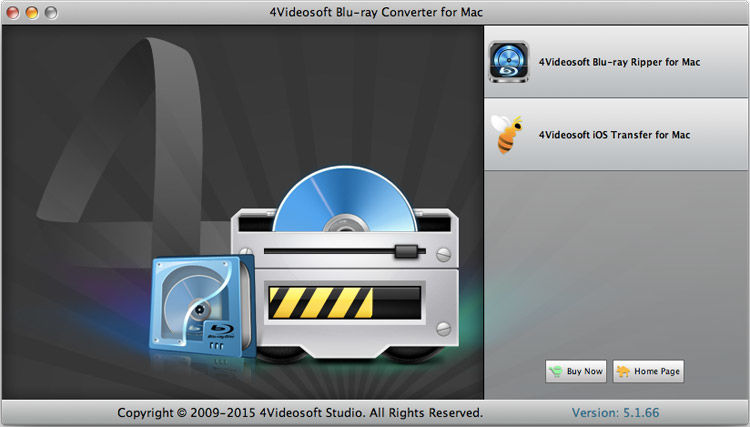Click the iOS Transfer bee icon
This screenshot has width=750, height=427.
(506, 134)
